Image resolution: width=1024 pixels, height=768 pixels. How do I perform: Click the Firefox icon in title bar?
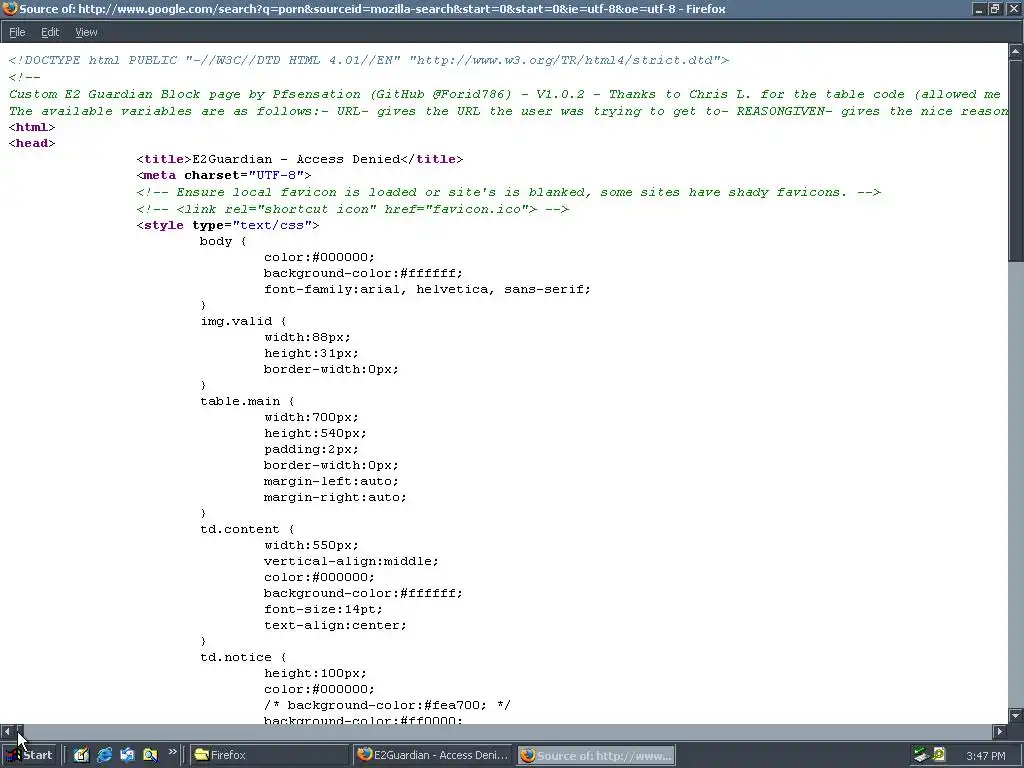(9, 8)
